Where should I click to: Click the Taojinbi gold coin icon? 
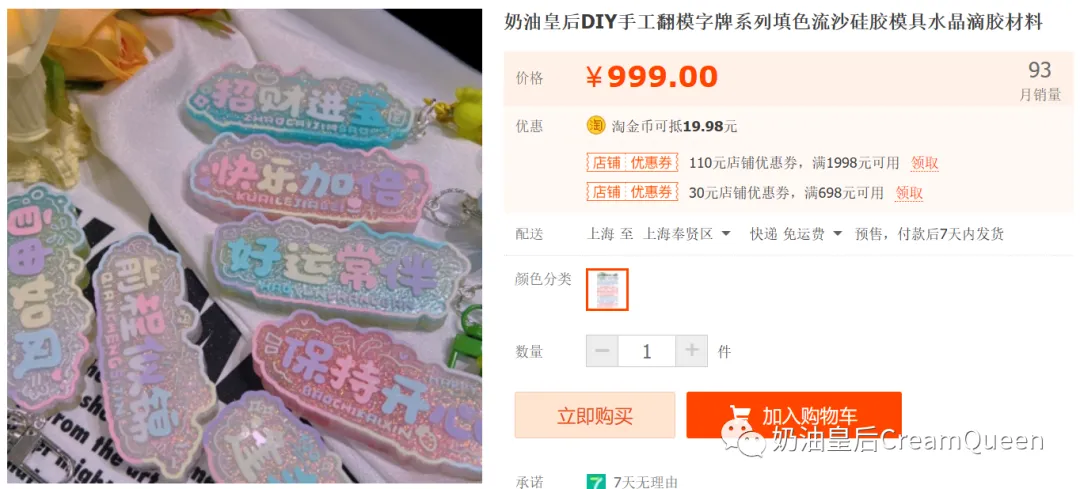(x=595, y=125)
